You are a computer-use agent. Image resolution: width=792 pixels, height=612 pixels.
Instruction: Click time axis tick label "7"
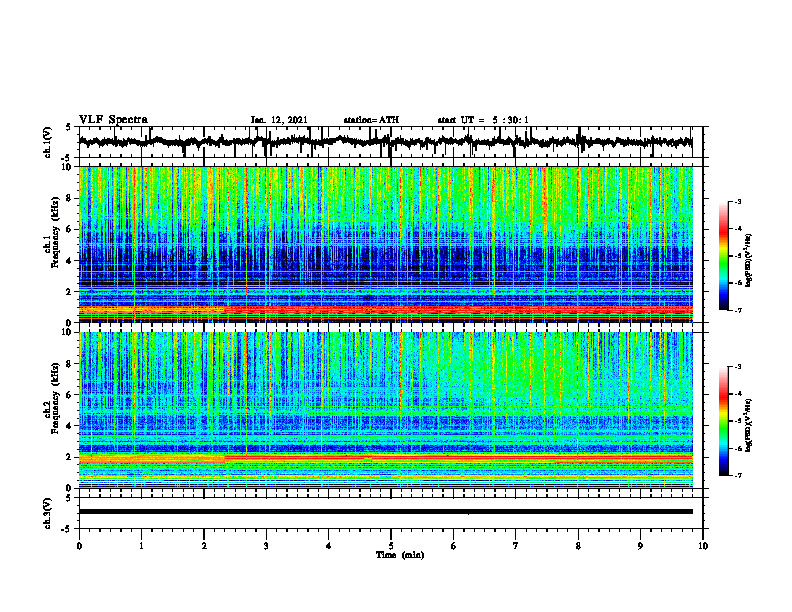pos(516,546)
